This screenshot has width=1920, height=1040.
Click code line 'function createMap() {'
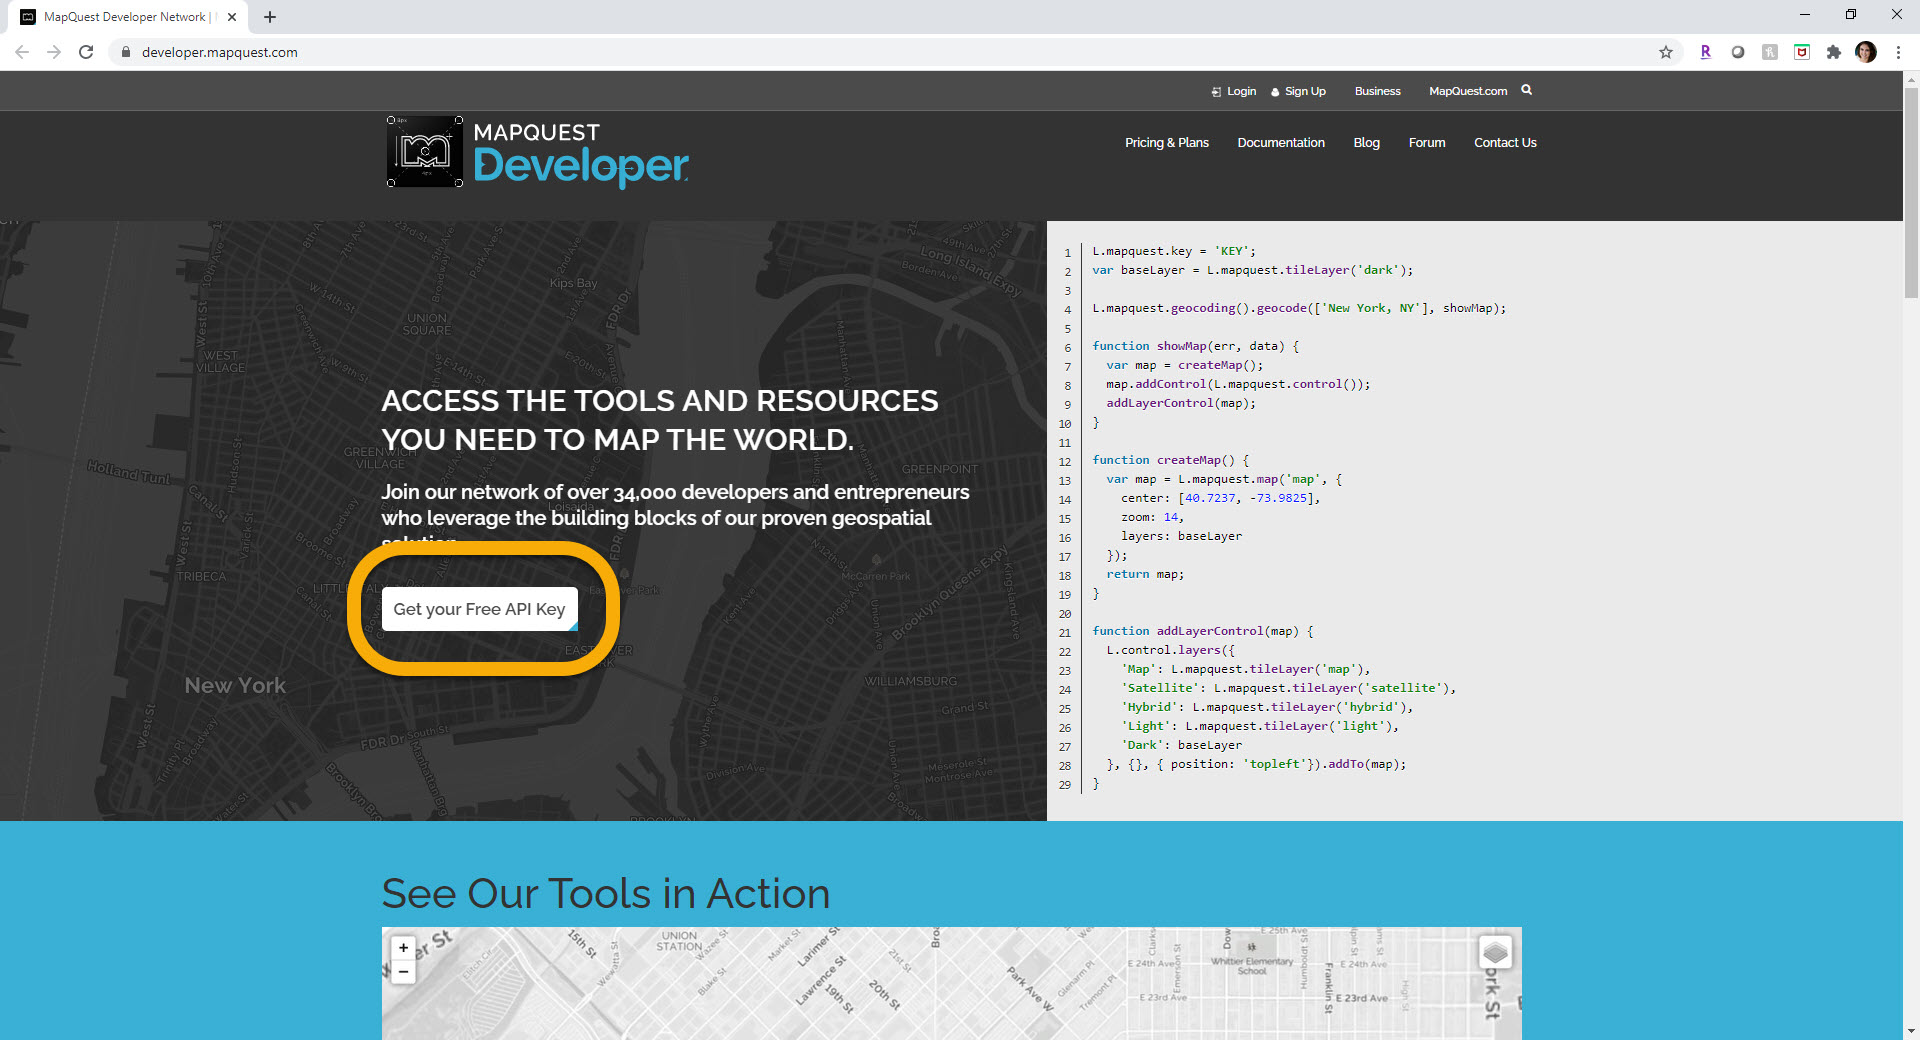click(1171, 460)
